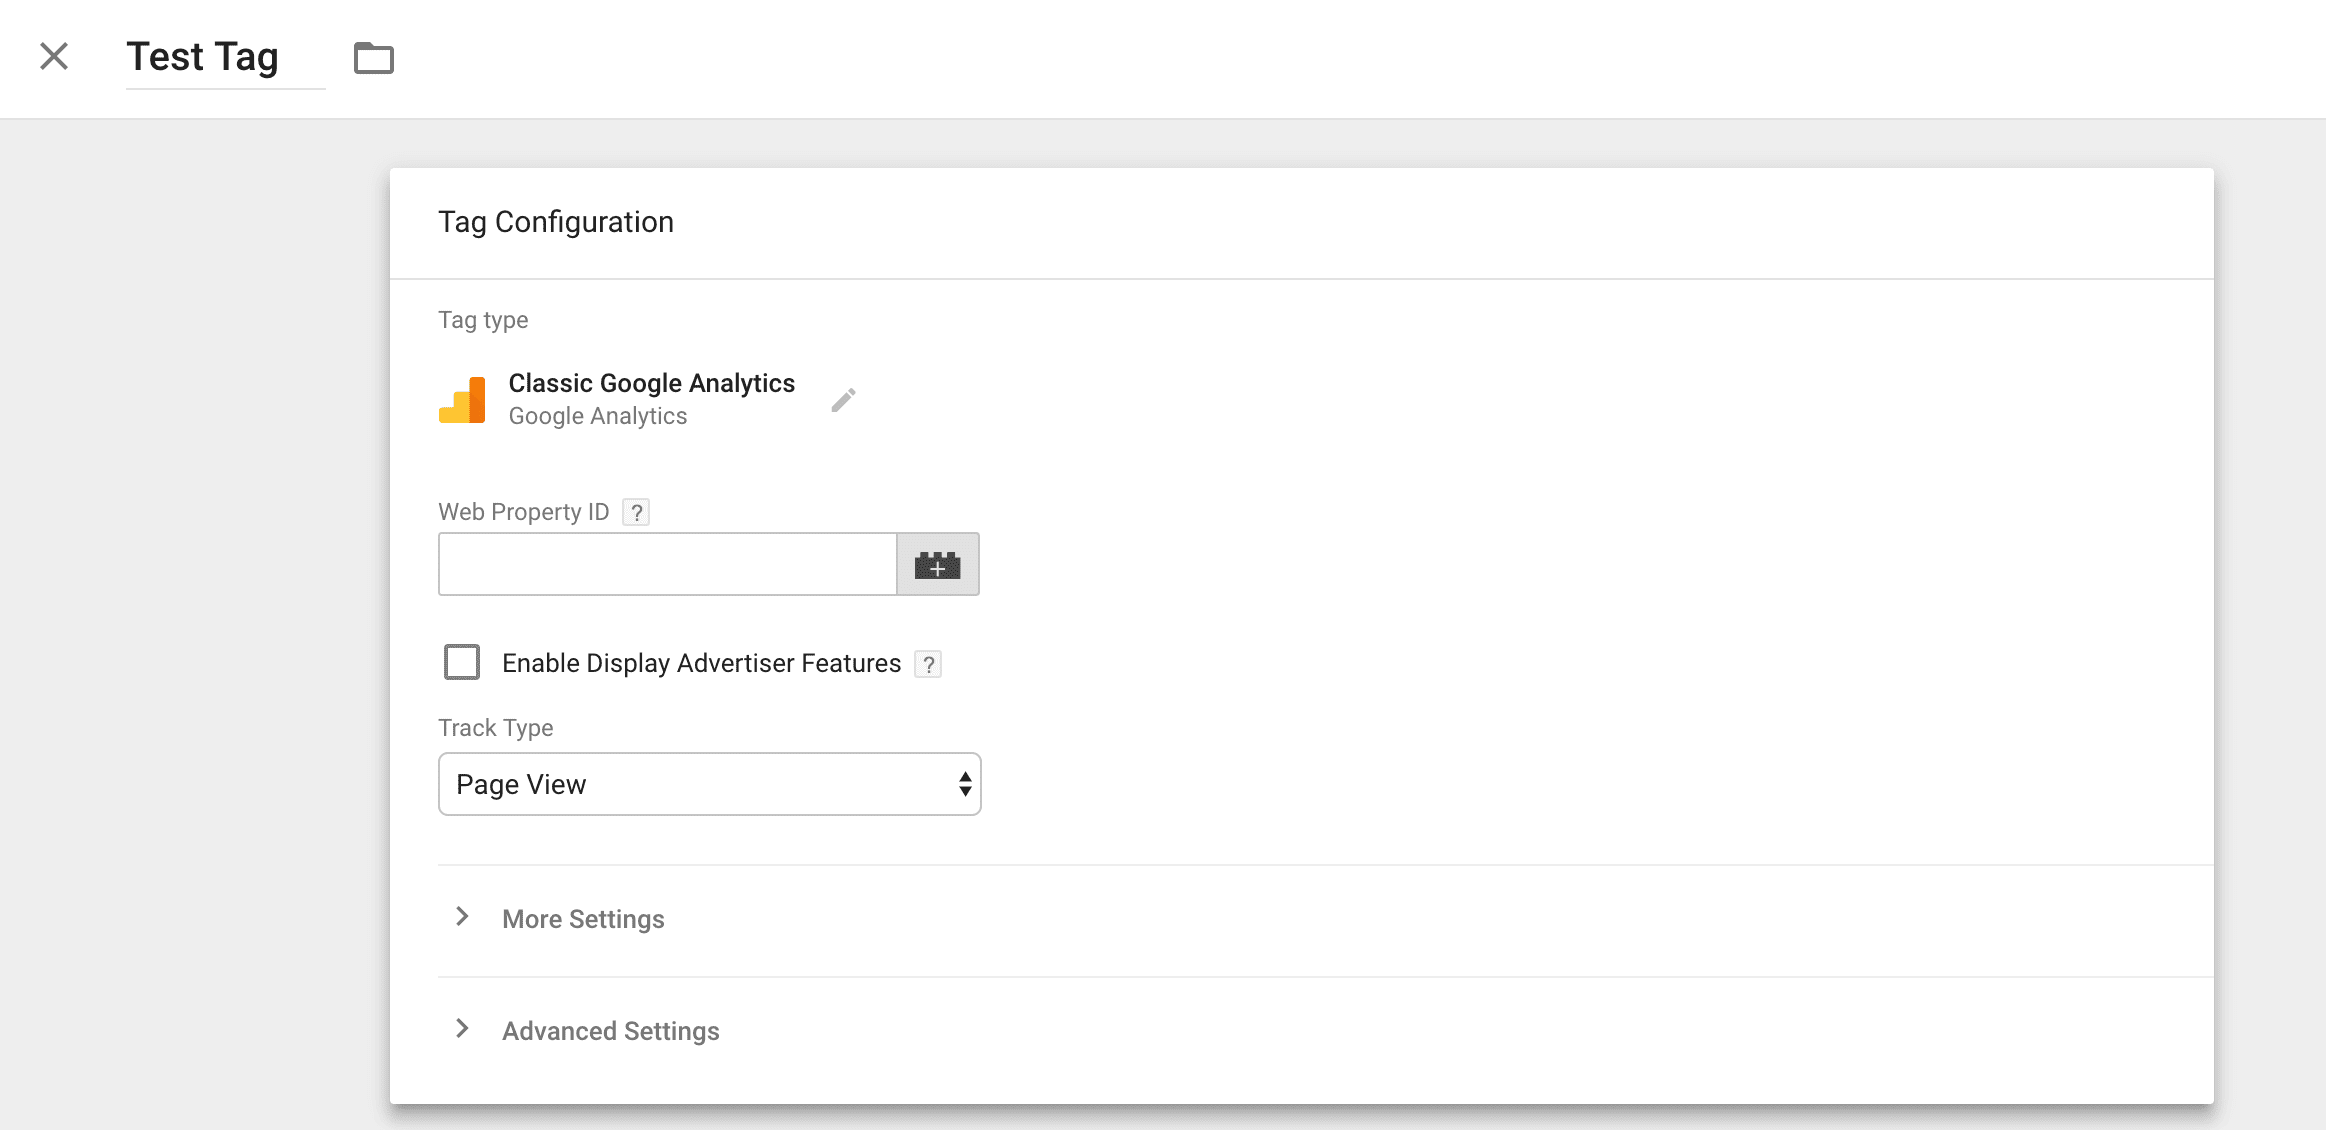Open help for Display Advertiser Features
This screenshot has height=1130, width=2326.
928,663
